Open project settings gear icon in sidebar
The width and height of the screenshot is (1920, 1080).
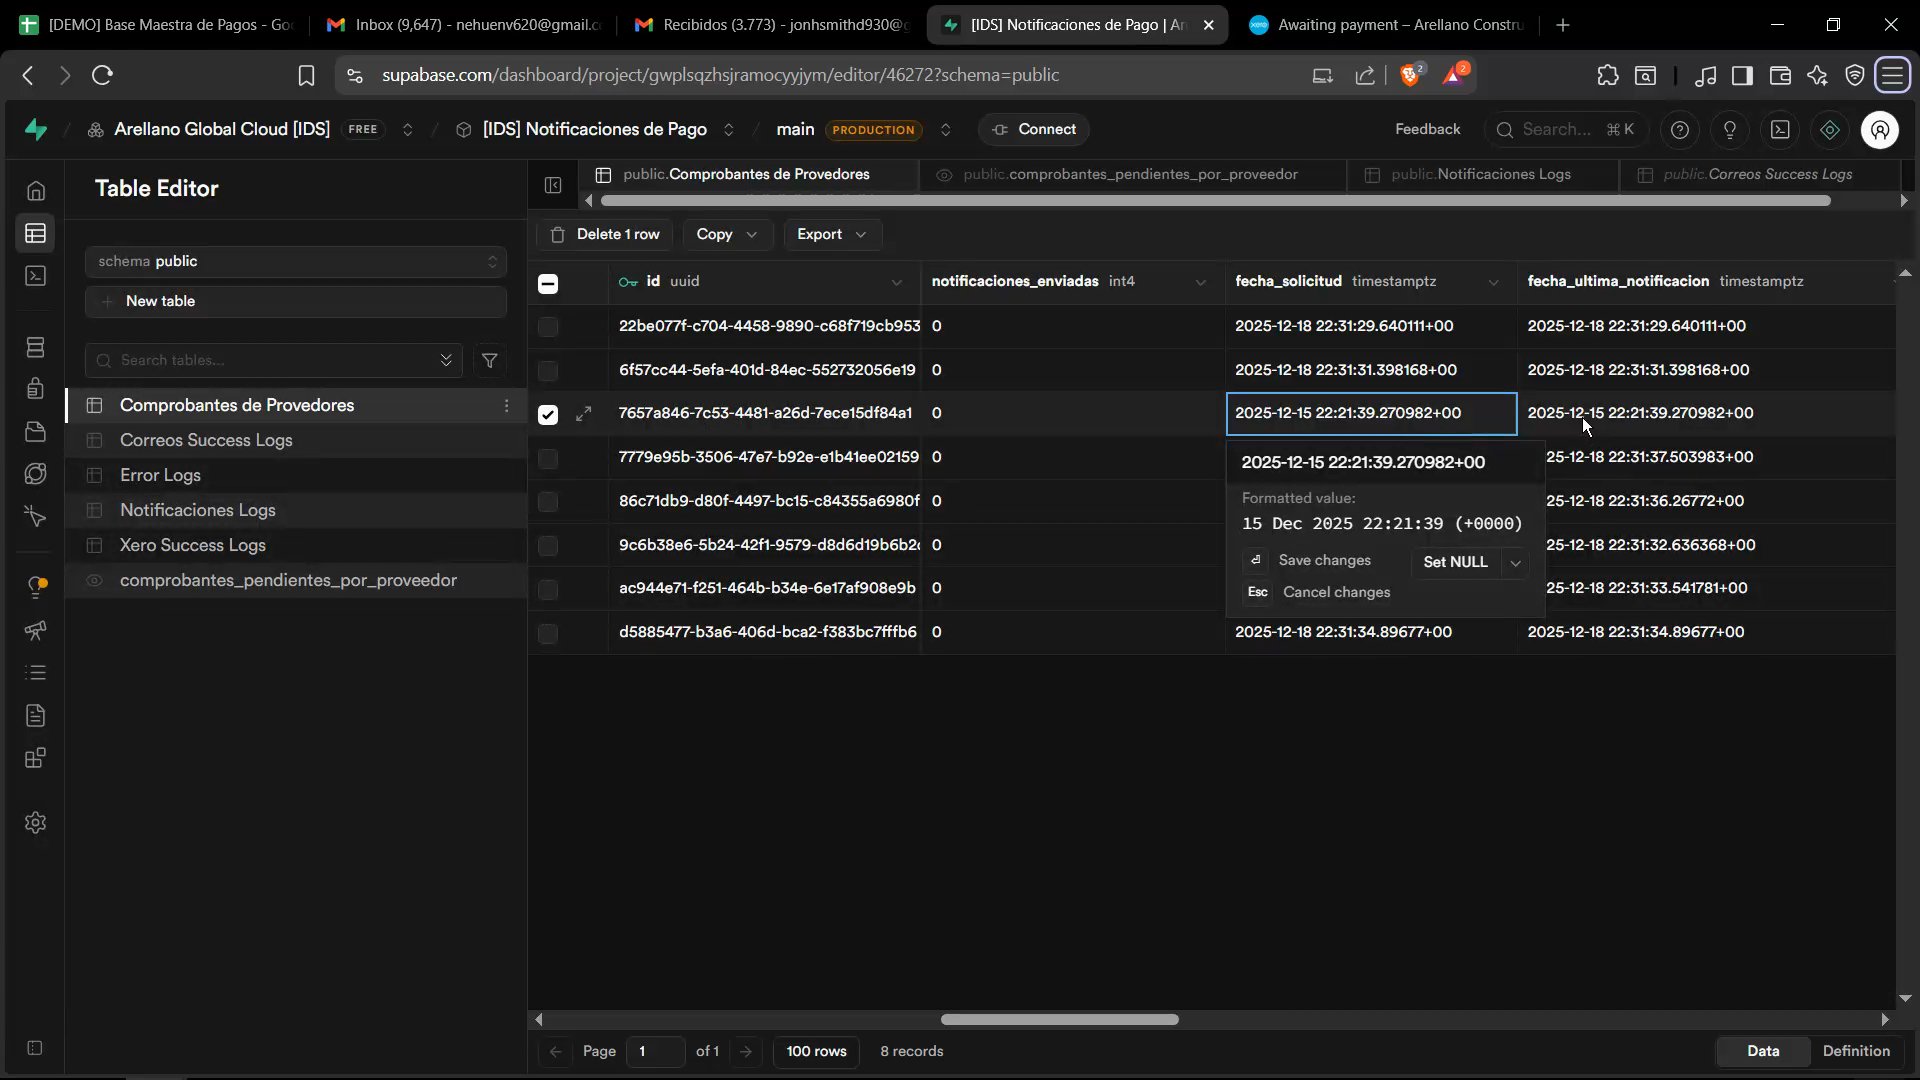[36, 822]
